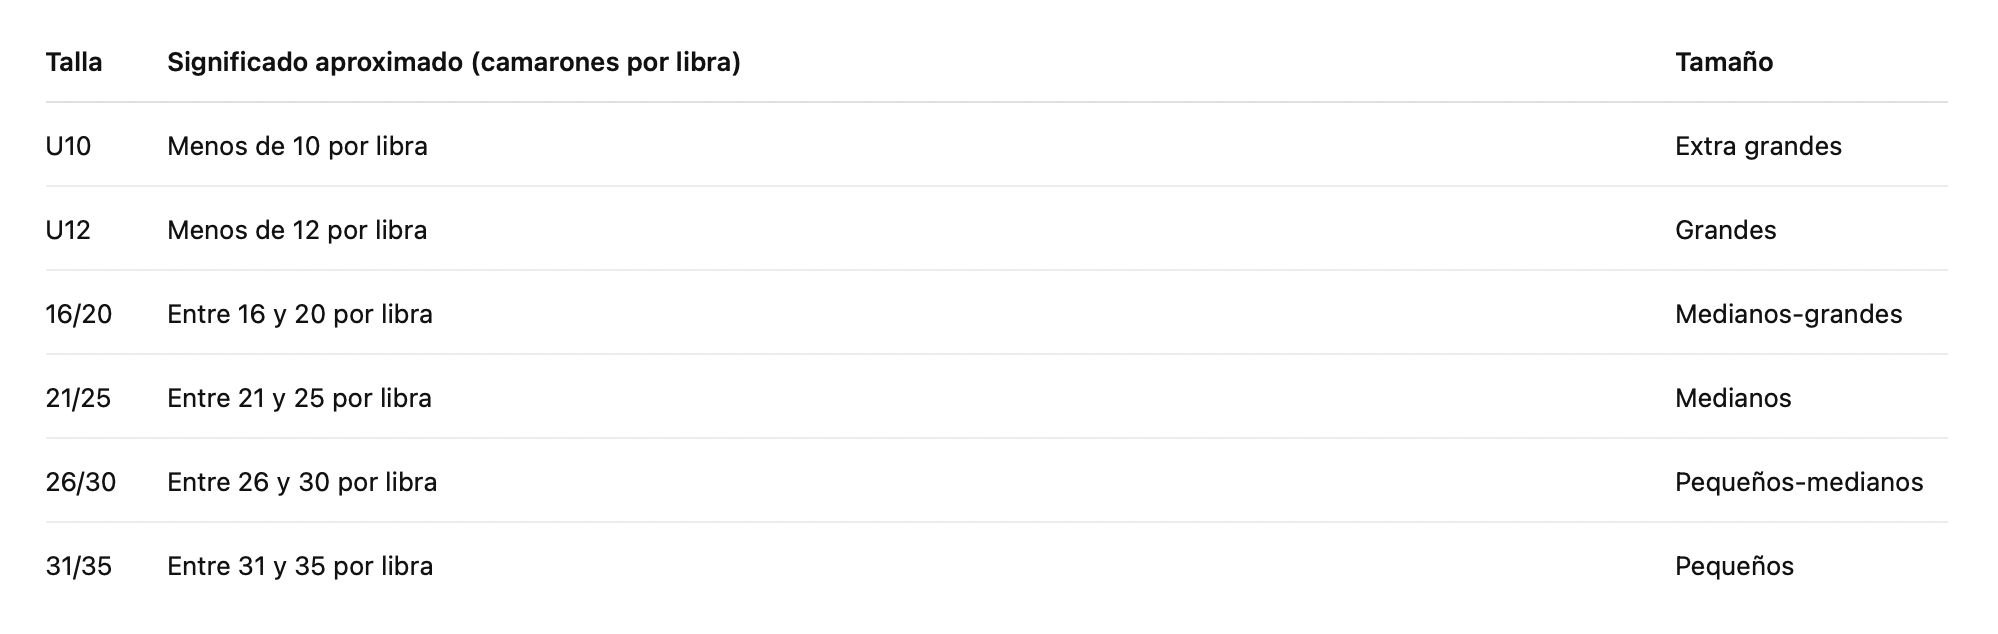This screenshot has width=1998, height=634.
Task: Click the "Significado aproximado" column header
Action: [x=453, y=62]
